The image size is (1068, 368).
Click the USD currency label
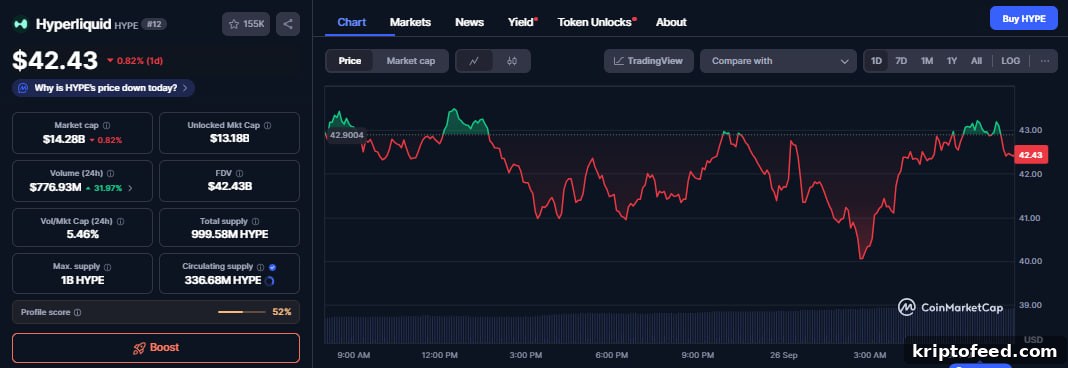(x=1033, y=339)
